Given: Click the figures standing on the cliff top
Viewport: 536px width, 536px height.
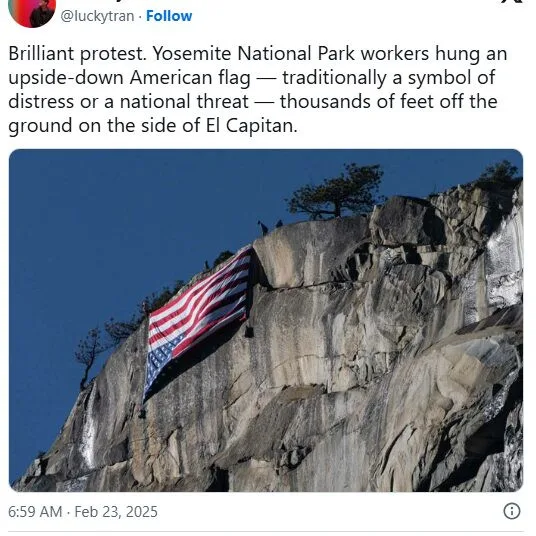Looking at the screenshot, I should 269,227.
